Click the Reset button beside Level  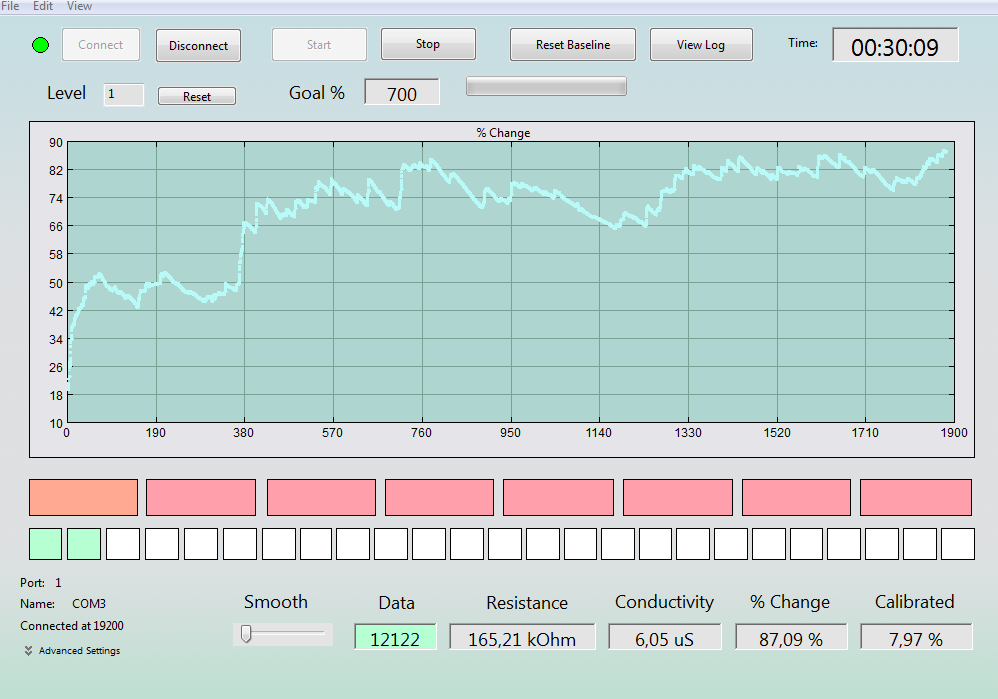(197, 96)
